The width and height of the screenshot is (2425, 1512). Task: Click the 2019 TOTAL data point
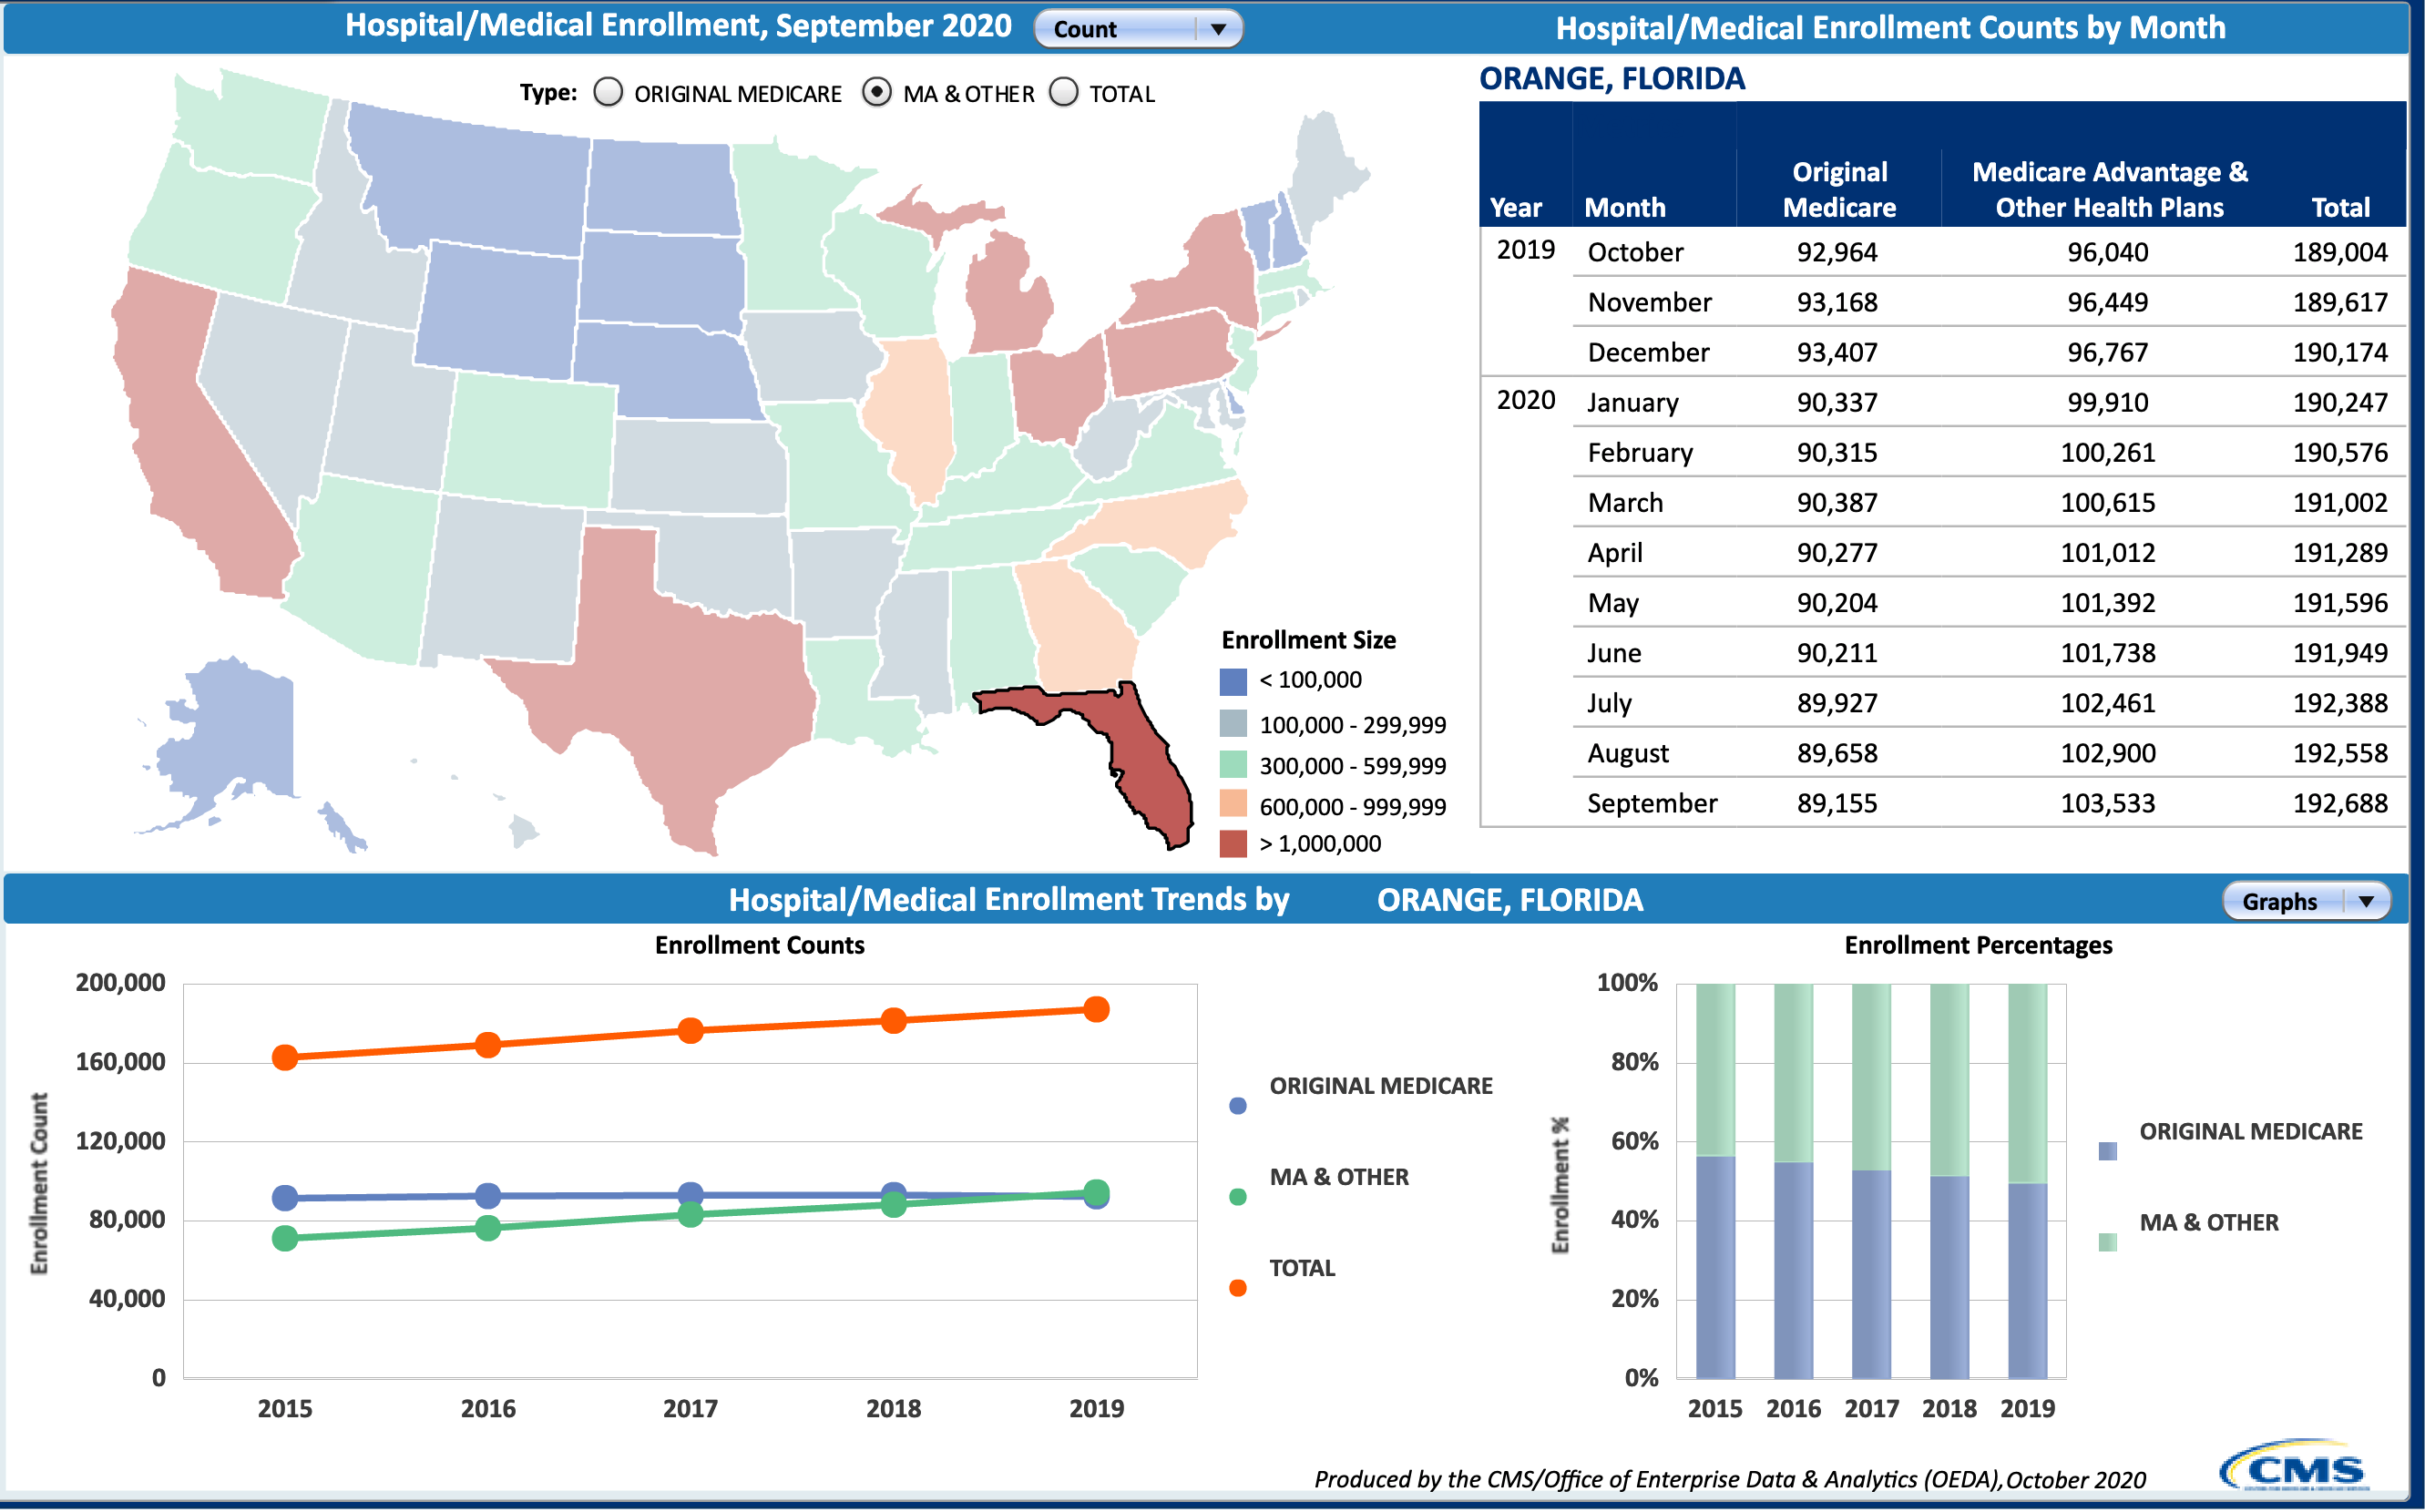point(1096,1010)
